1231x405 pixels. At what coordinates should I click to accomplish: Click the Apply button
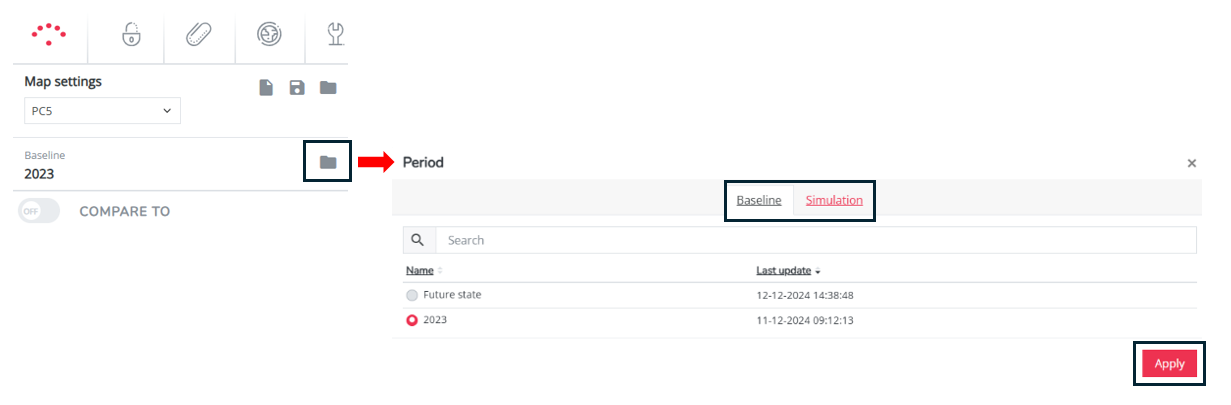click(x=1169, y=364)
